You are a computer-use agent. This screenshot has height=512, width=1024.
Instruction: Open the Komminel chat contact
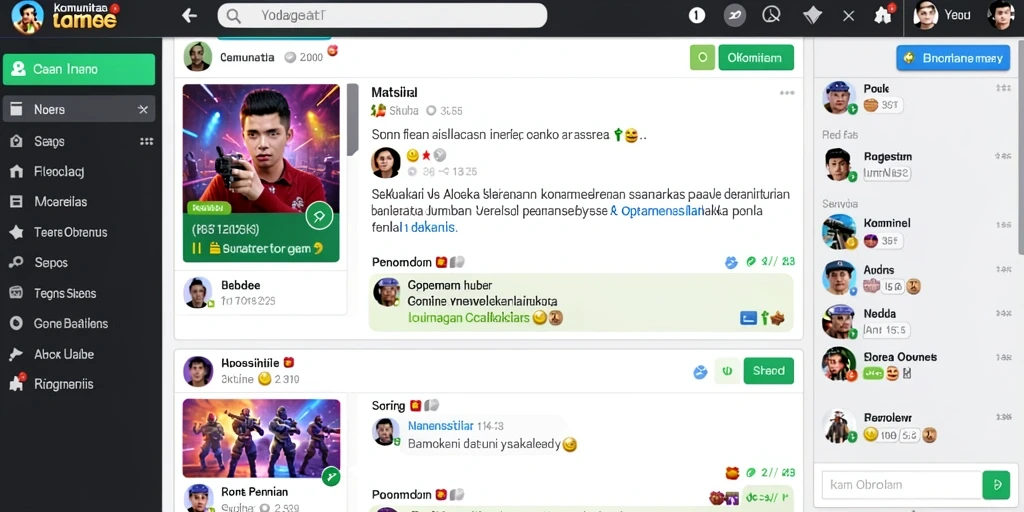pyautogui.click(x=914, y=232)
